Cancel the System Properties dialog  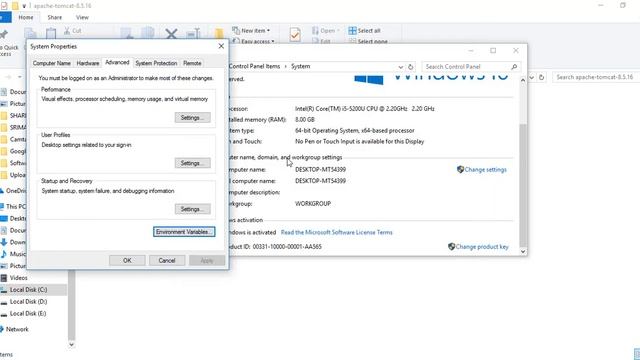pyautogui.click(x=167, y=260)
